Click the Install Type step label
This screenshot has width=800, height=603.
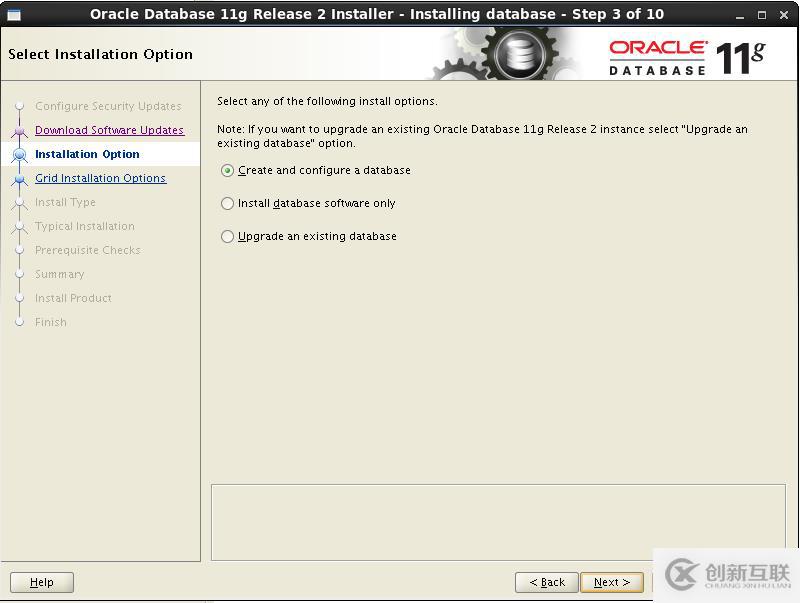pos(65,202)
